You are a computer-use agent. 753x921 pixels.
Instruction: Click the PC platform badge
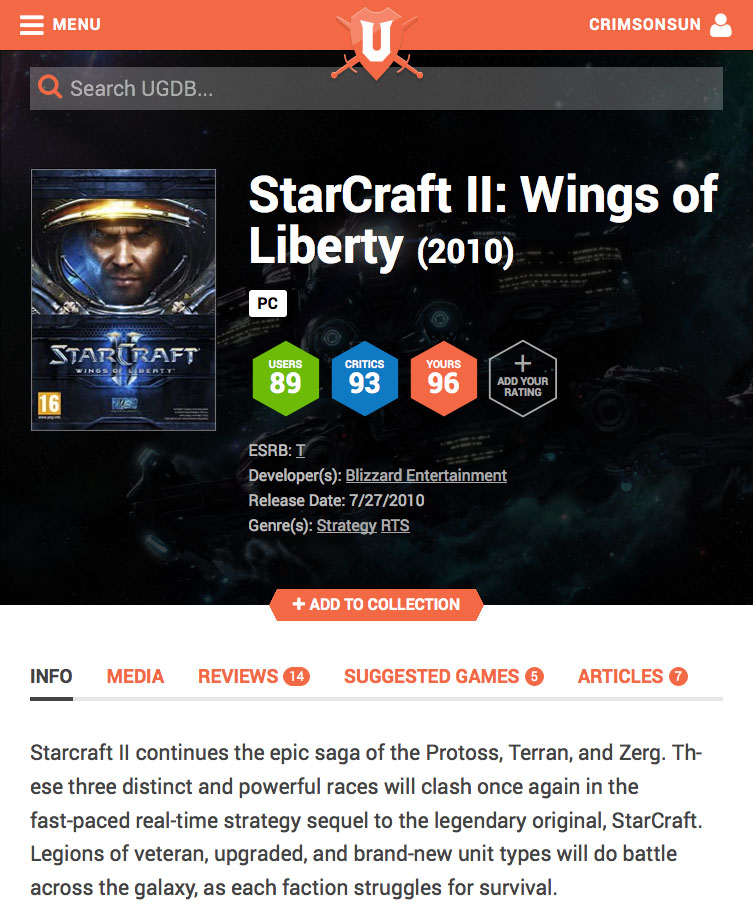coord(268,303)
